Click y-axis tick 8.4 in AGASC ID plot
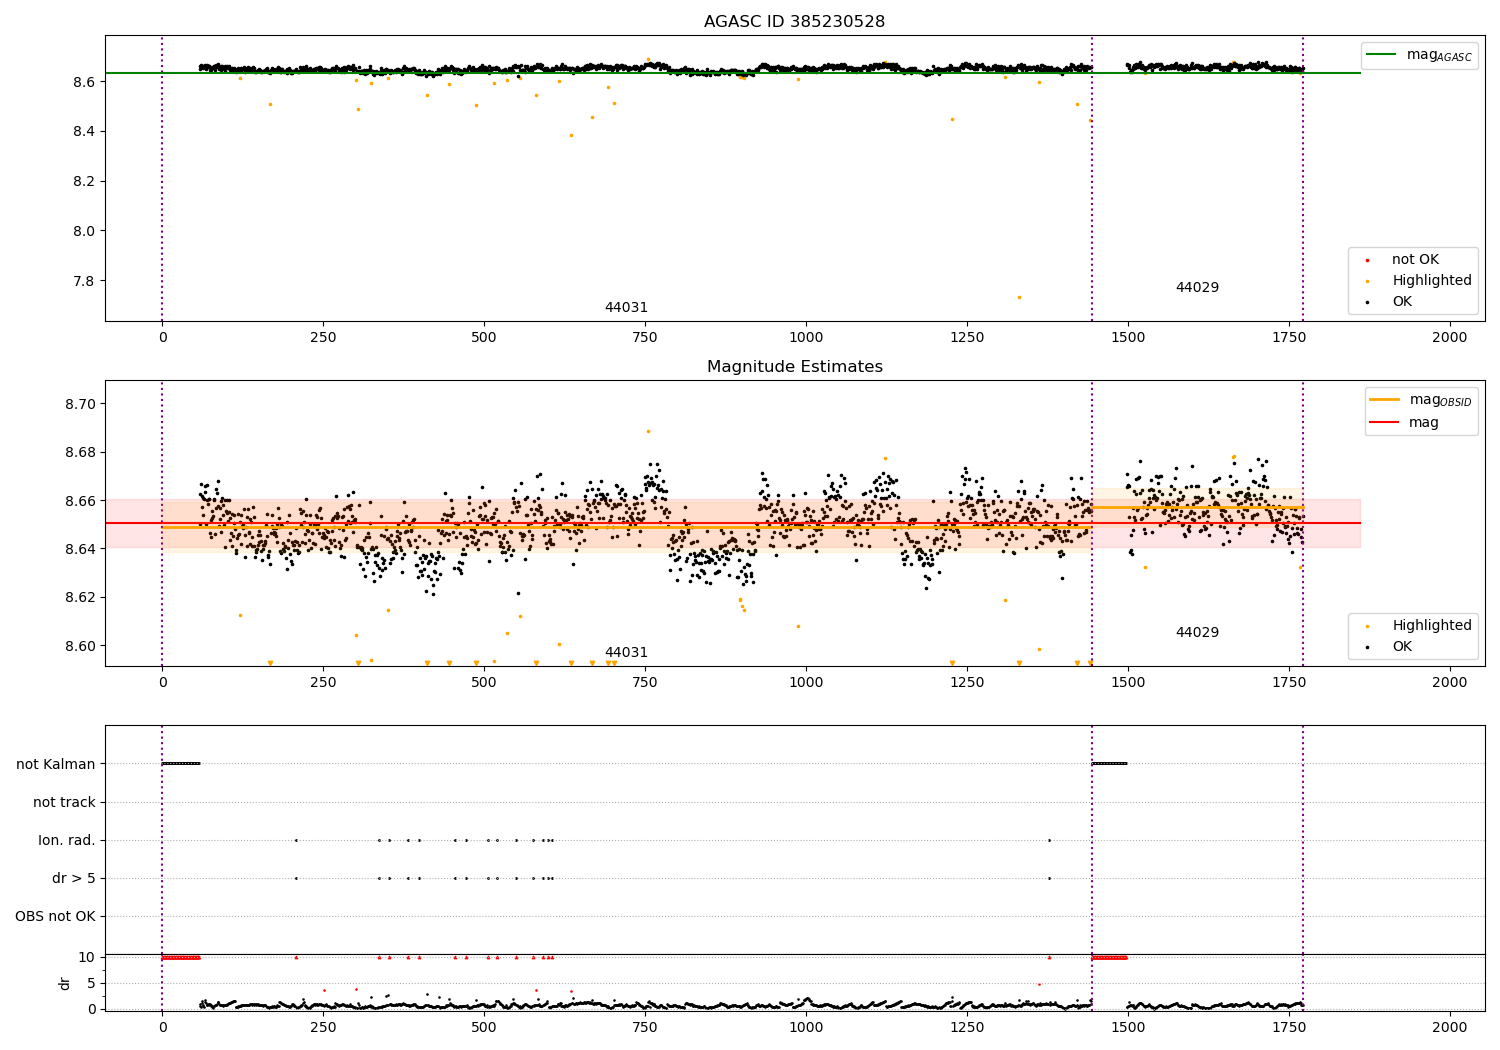 [x=85, y=132]
